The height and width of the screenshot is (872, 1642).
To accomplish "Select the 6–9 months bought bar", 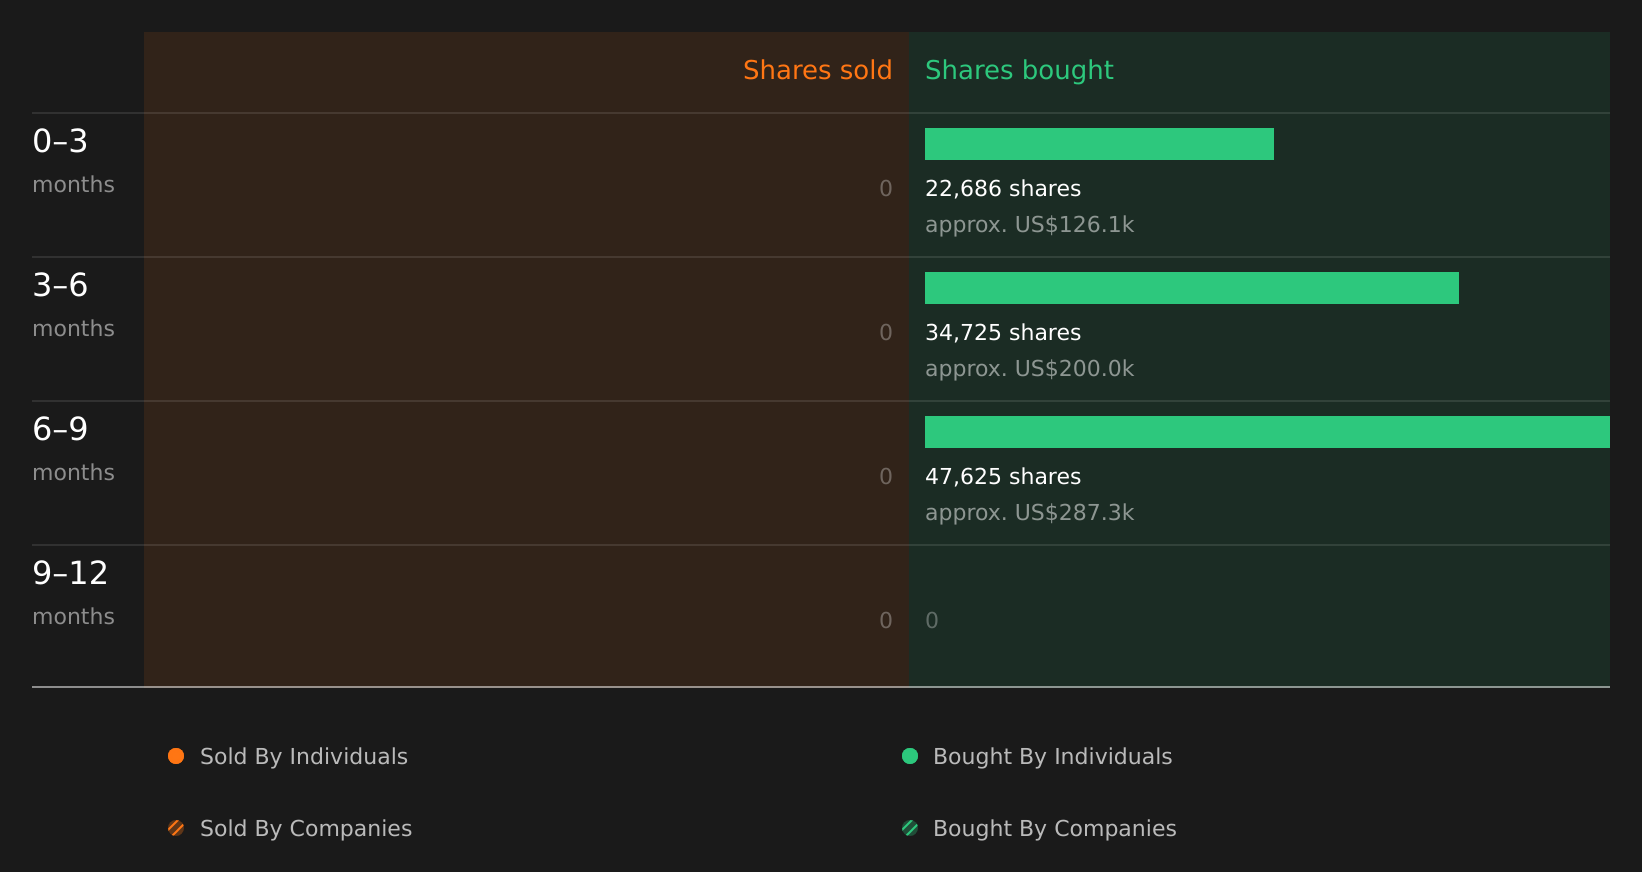I will 1267,432.
